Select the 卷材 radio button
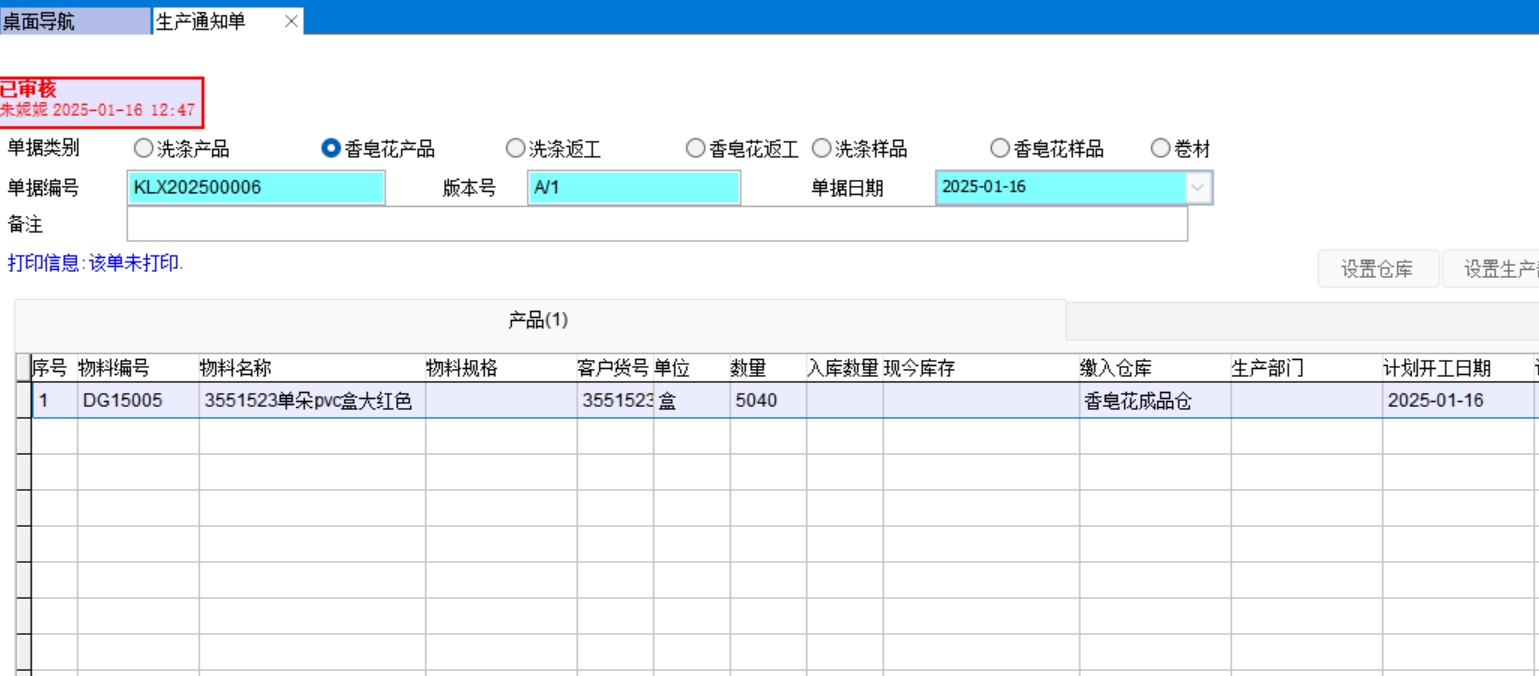Image resolution: width=1539 pixels, height=676 pixels. (x=1160, y=149)
